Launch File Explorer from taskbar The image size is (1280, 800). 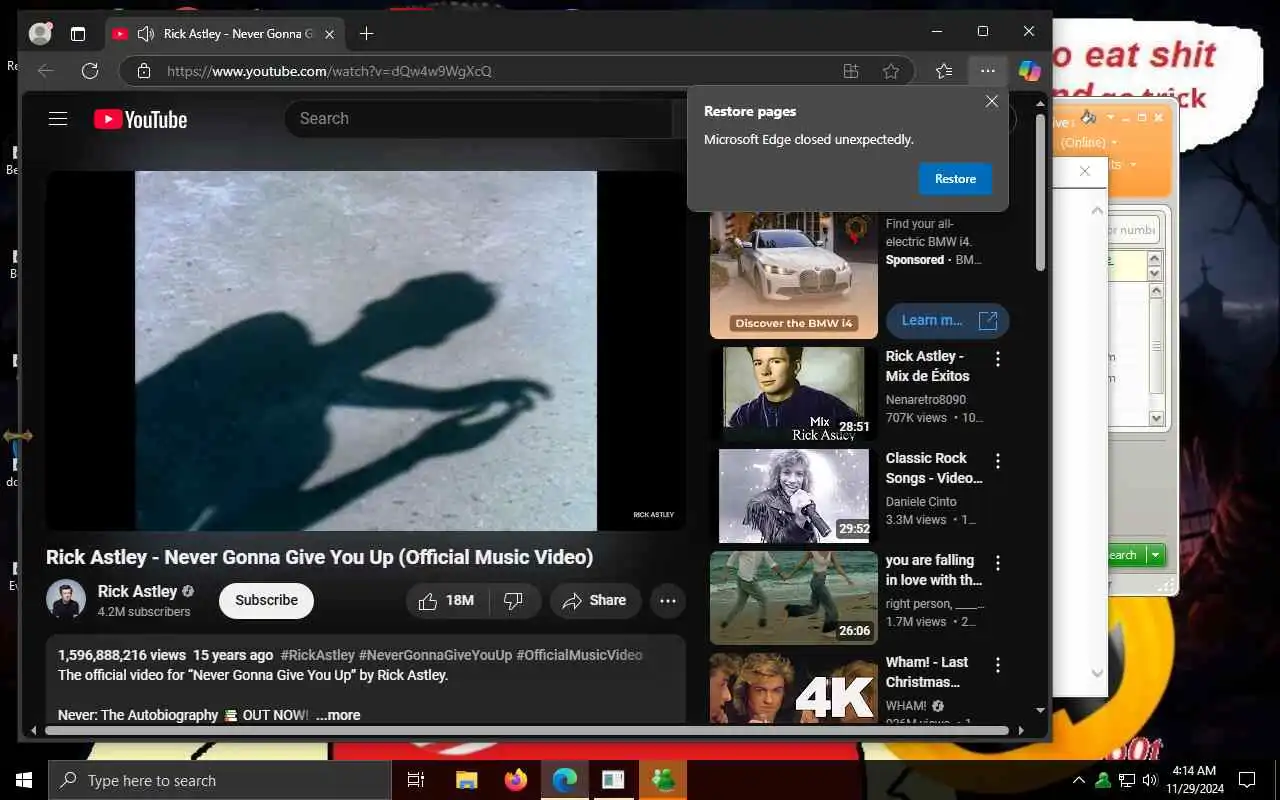[x=466, y=780]
